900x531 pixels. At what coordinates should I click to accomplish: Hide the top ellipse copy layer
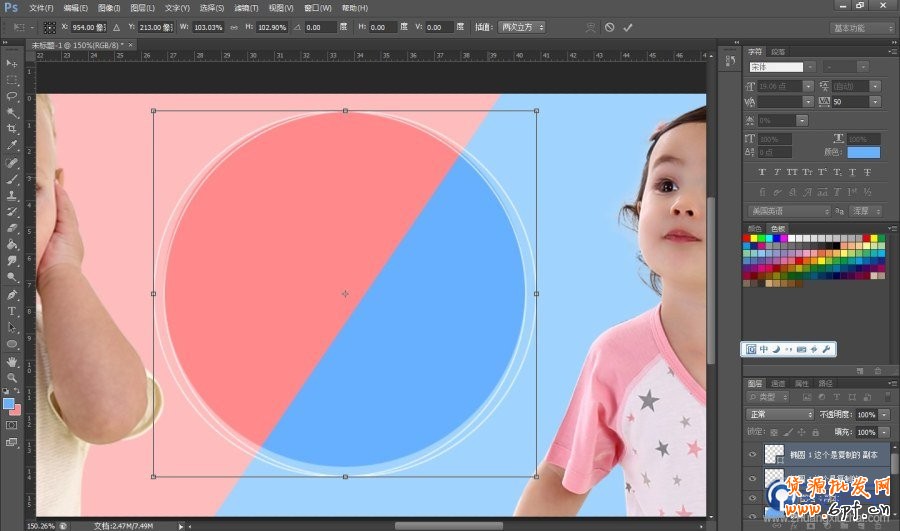point(753,454)
